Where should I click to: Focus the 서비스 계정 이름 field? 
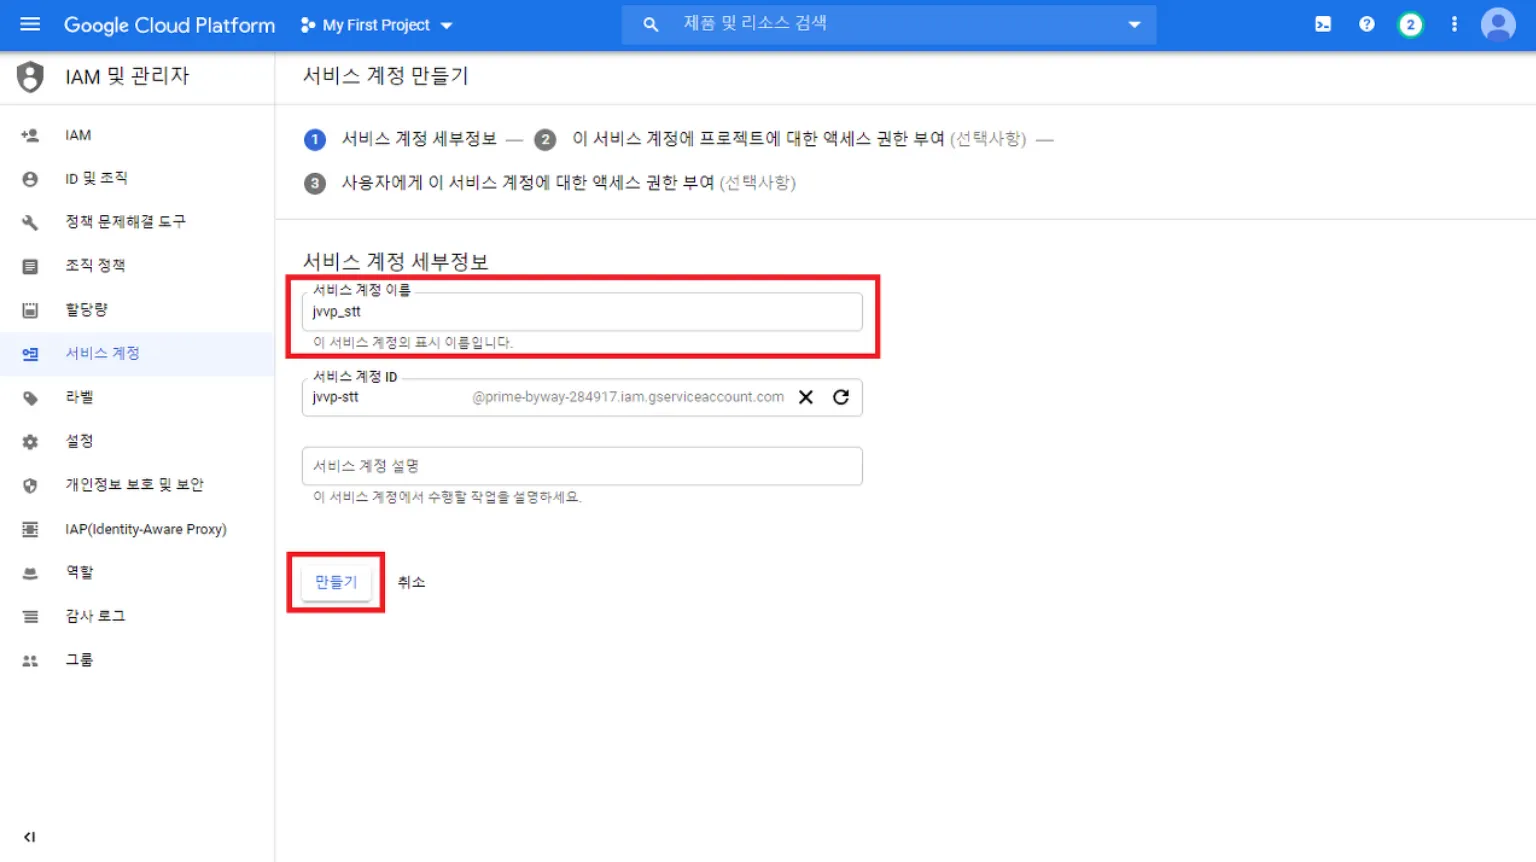tap(582, 311)
